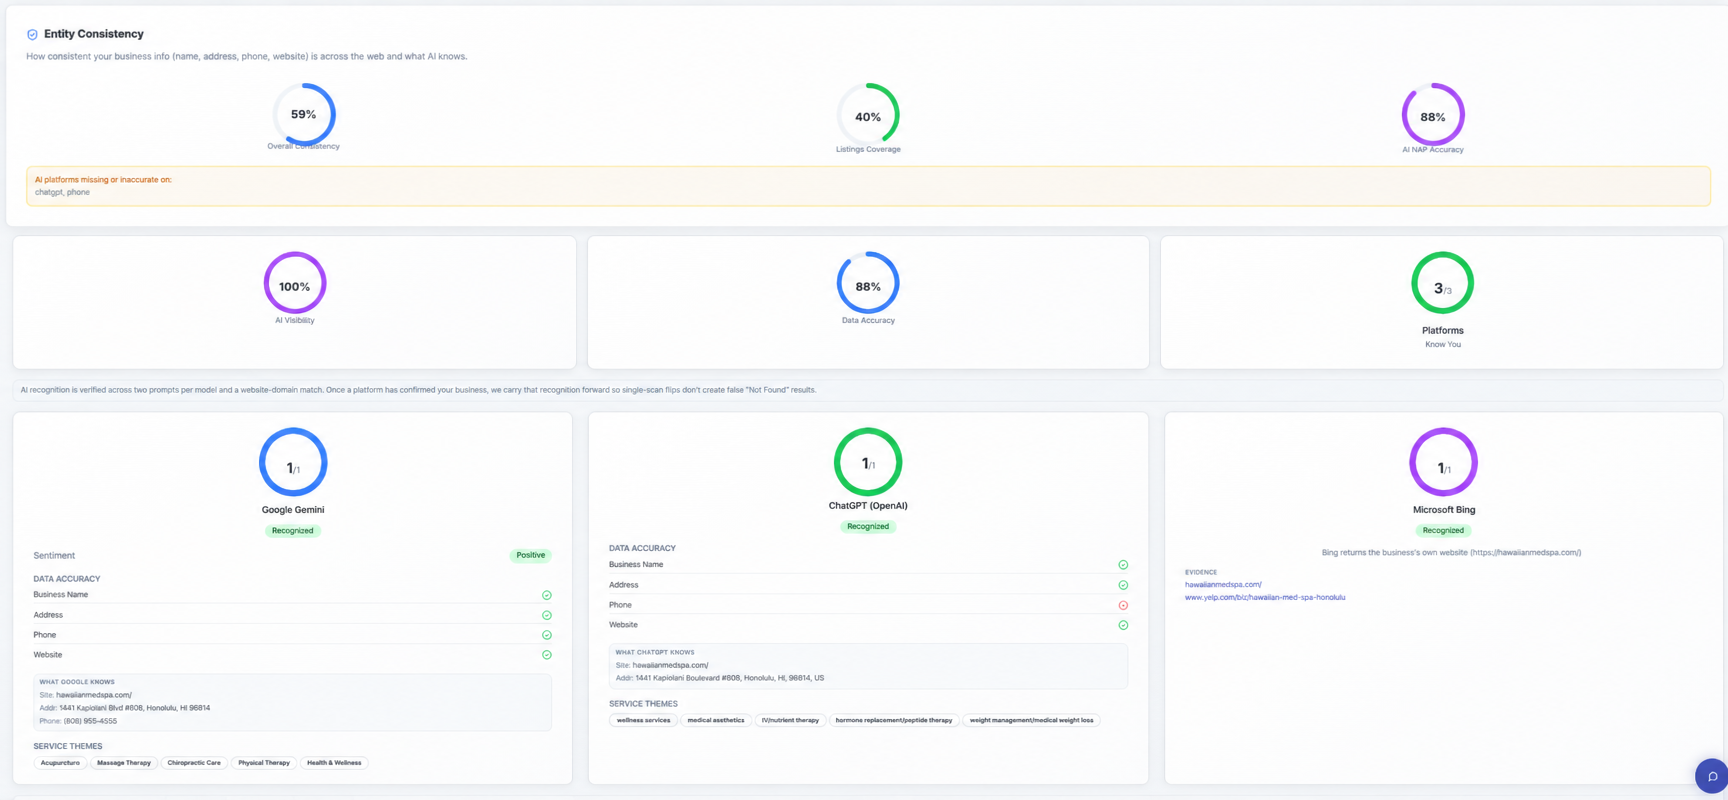Select the Massage Therapy service tag

coord(124,763)
